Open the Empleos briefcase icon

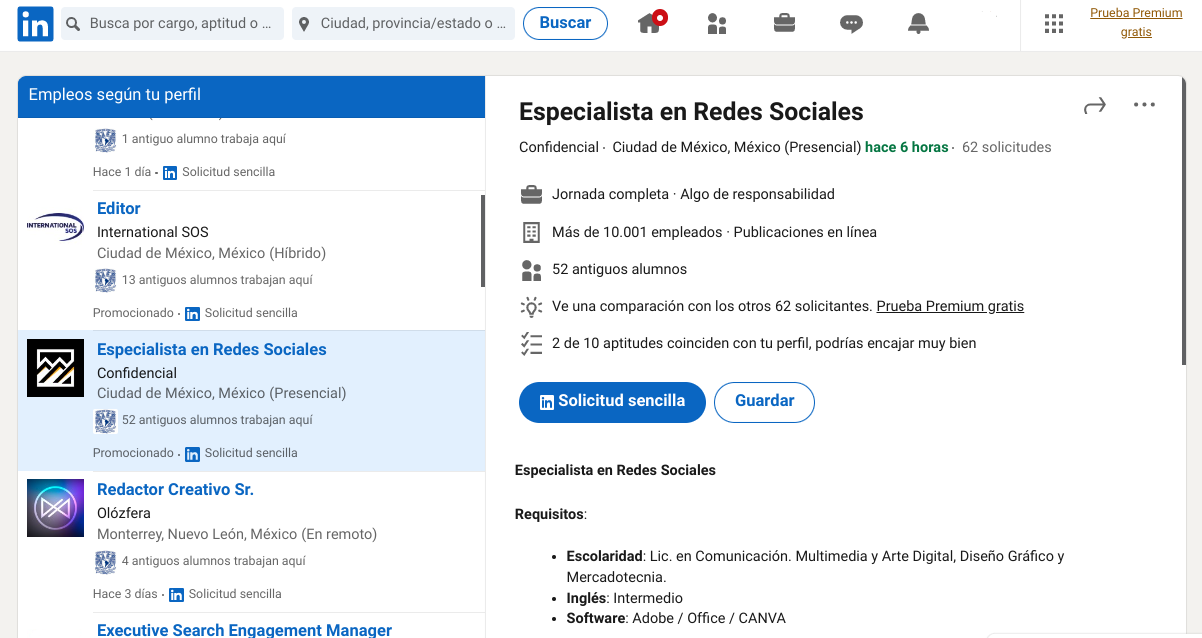tap(784, 23)
